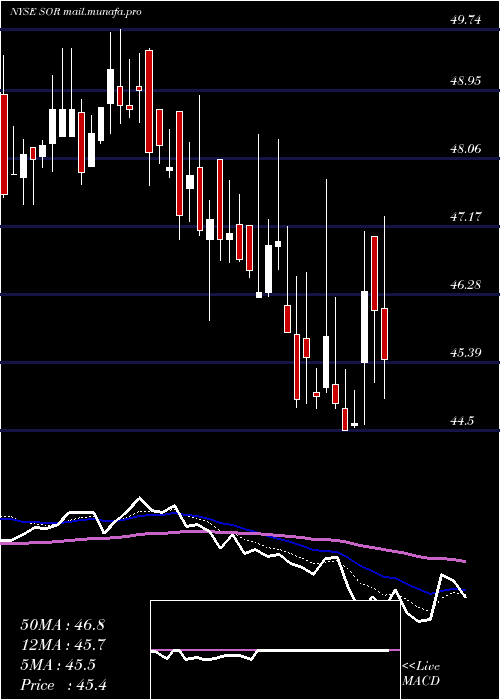Screen dimensions: 500x700
Task: Click the 47.17 price axis label
Action: [466, 217]
